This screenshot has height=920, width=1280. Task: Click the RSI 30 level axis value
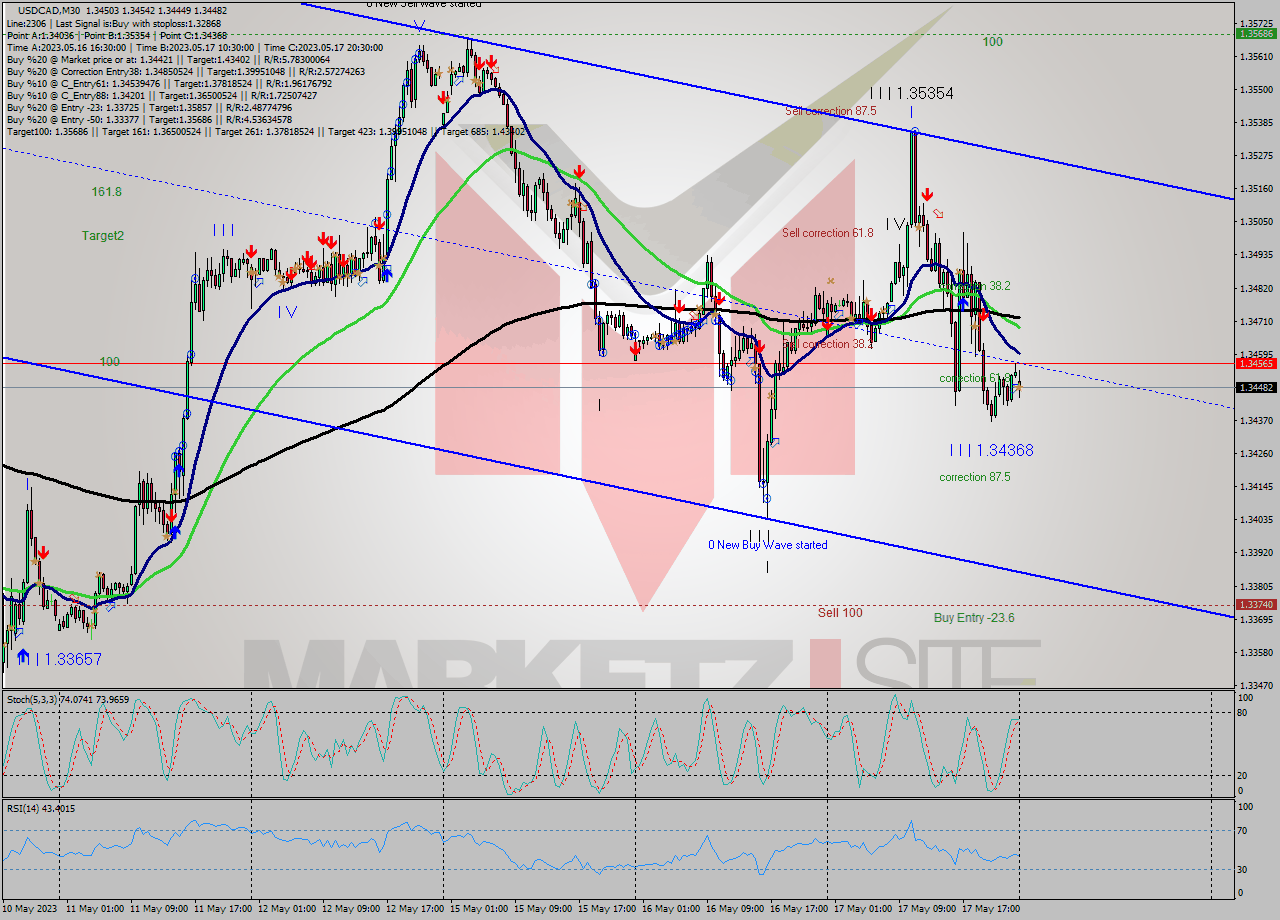1244,869
